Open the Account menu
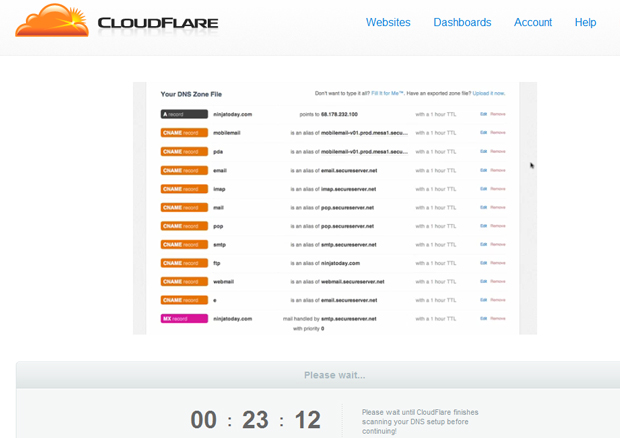This screenshot has width=620, height=438. pos(533,22)
